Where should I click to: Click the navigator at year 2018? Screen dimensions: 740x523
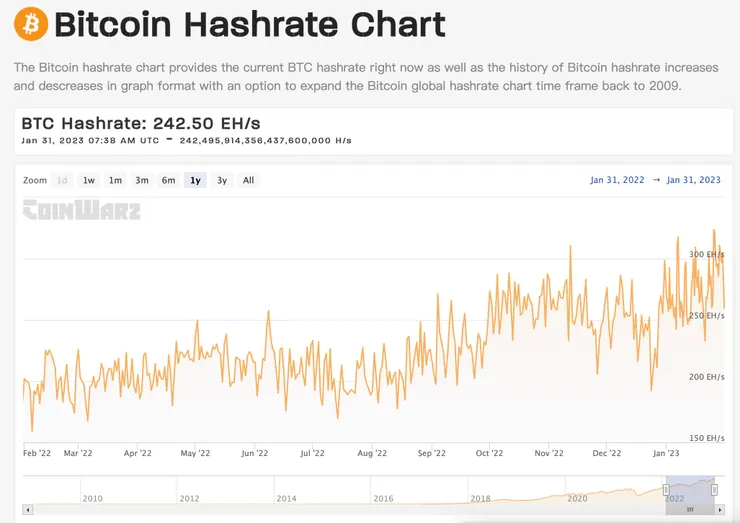click(x=481, y=497)
